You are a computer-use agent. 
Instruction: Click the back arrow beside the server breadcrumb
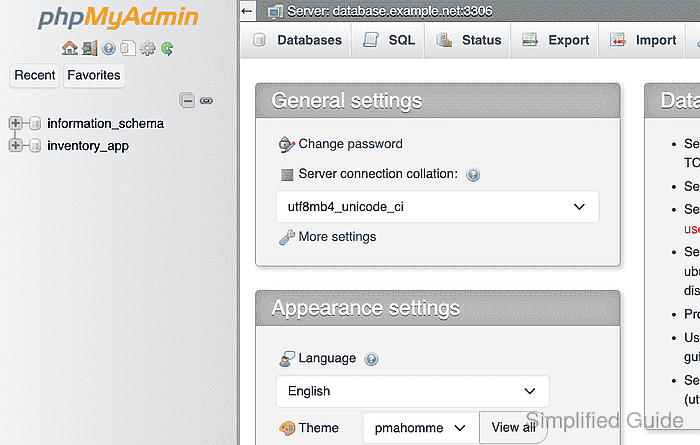tap(247, 11)
